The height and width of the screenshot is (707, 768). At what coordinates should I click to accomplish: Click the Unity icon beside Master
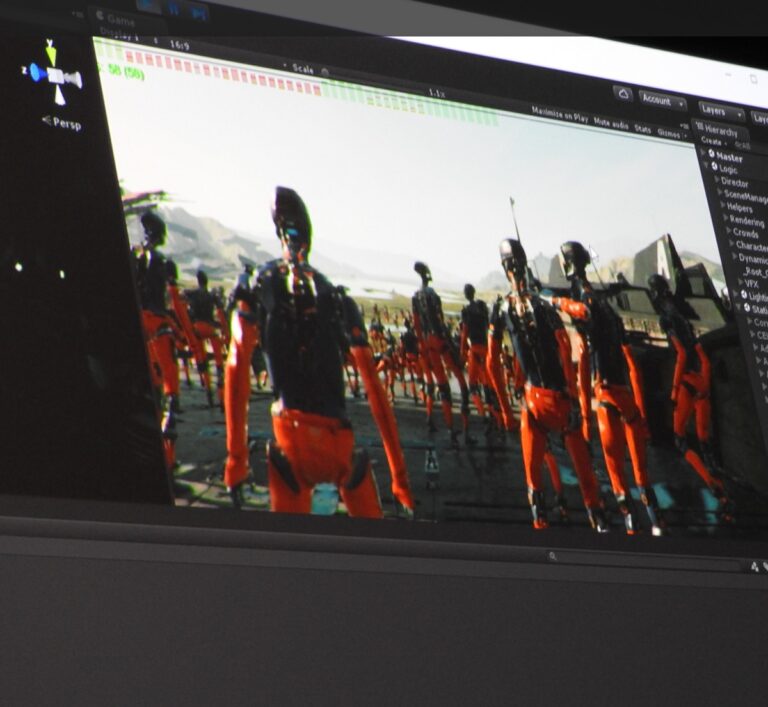(x=712, y=154)
